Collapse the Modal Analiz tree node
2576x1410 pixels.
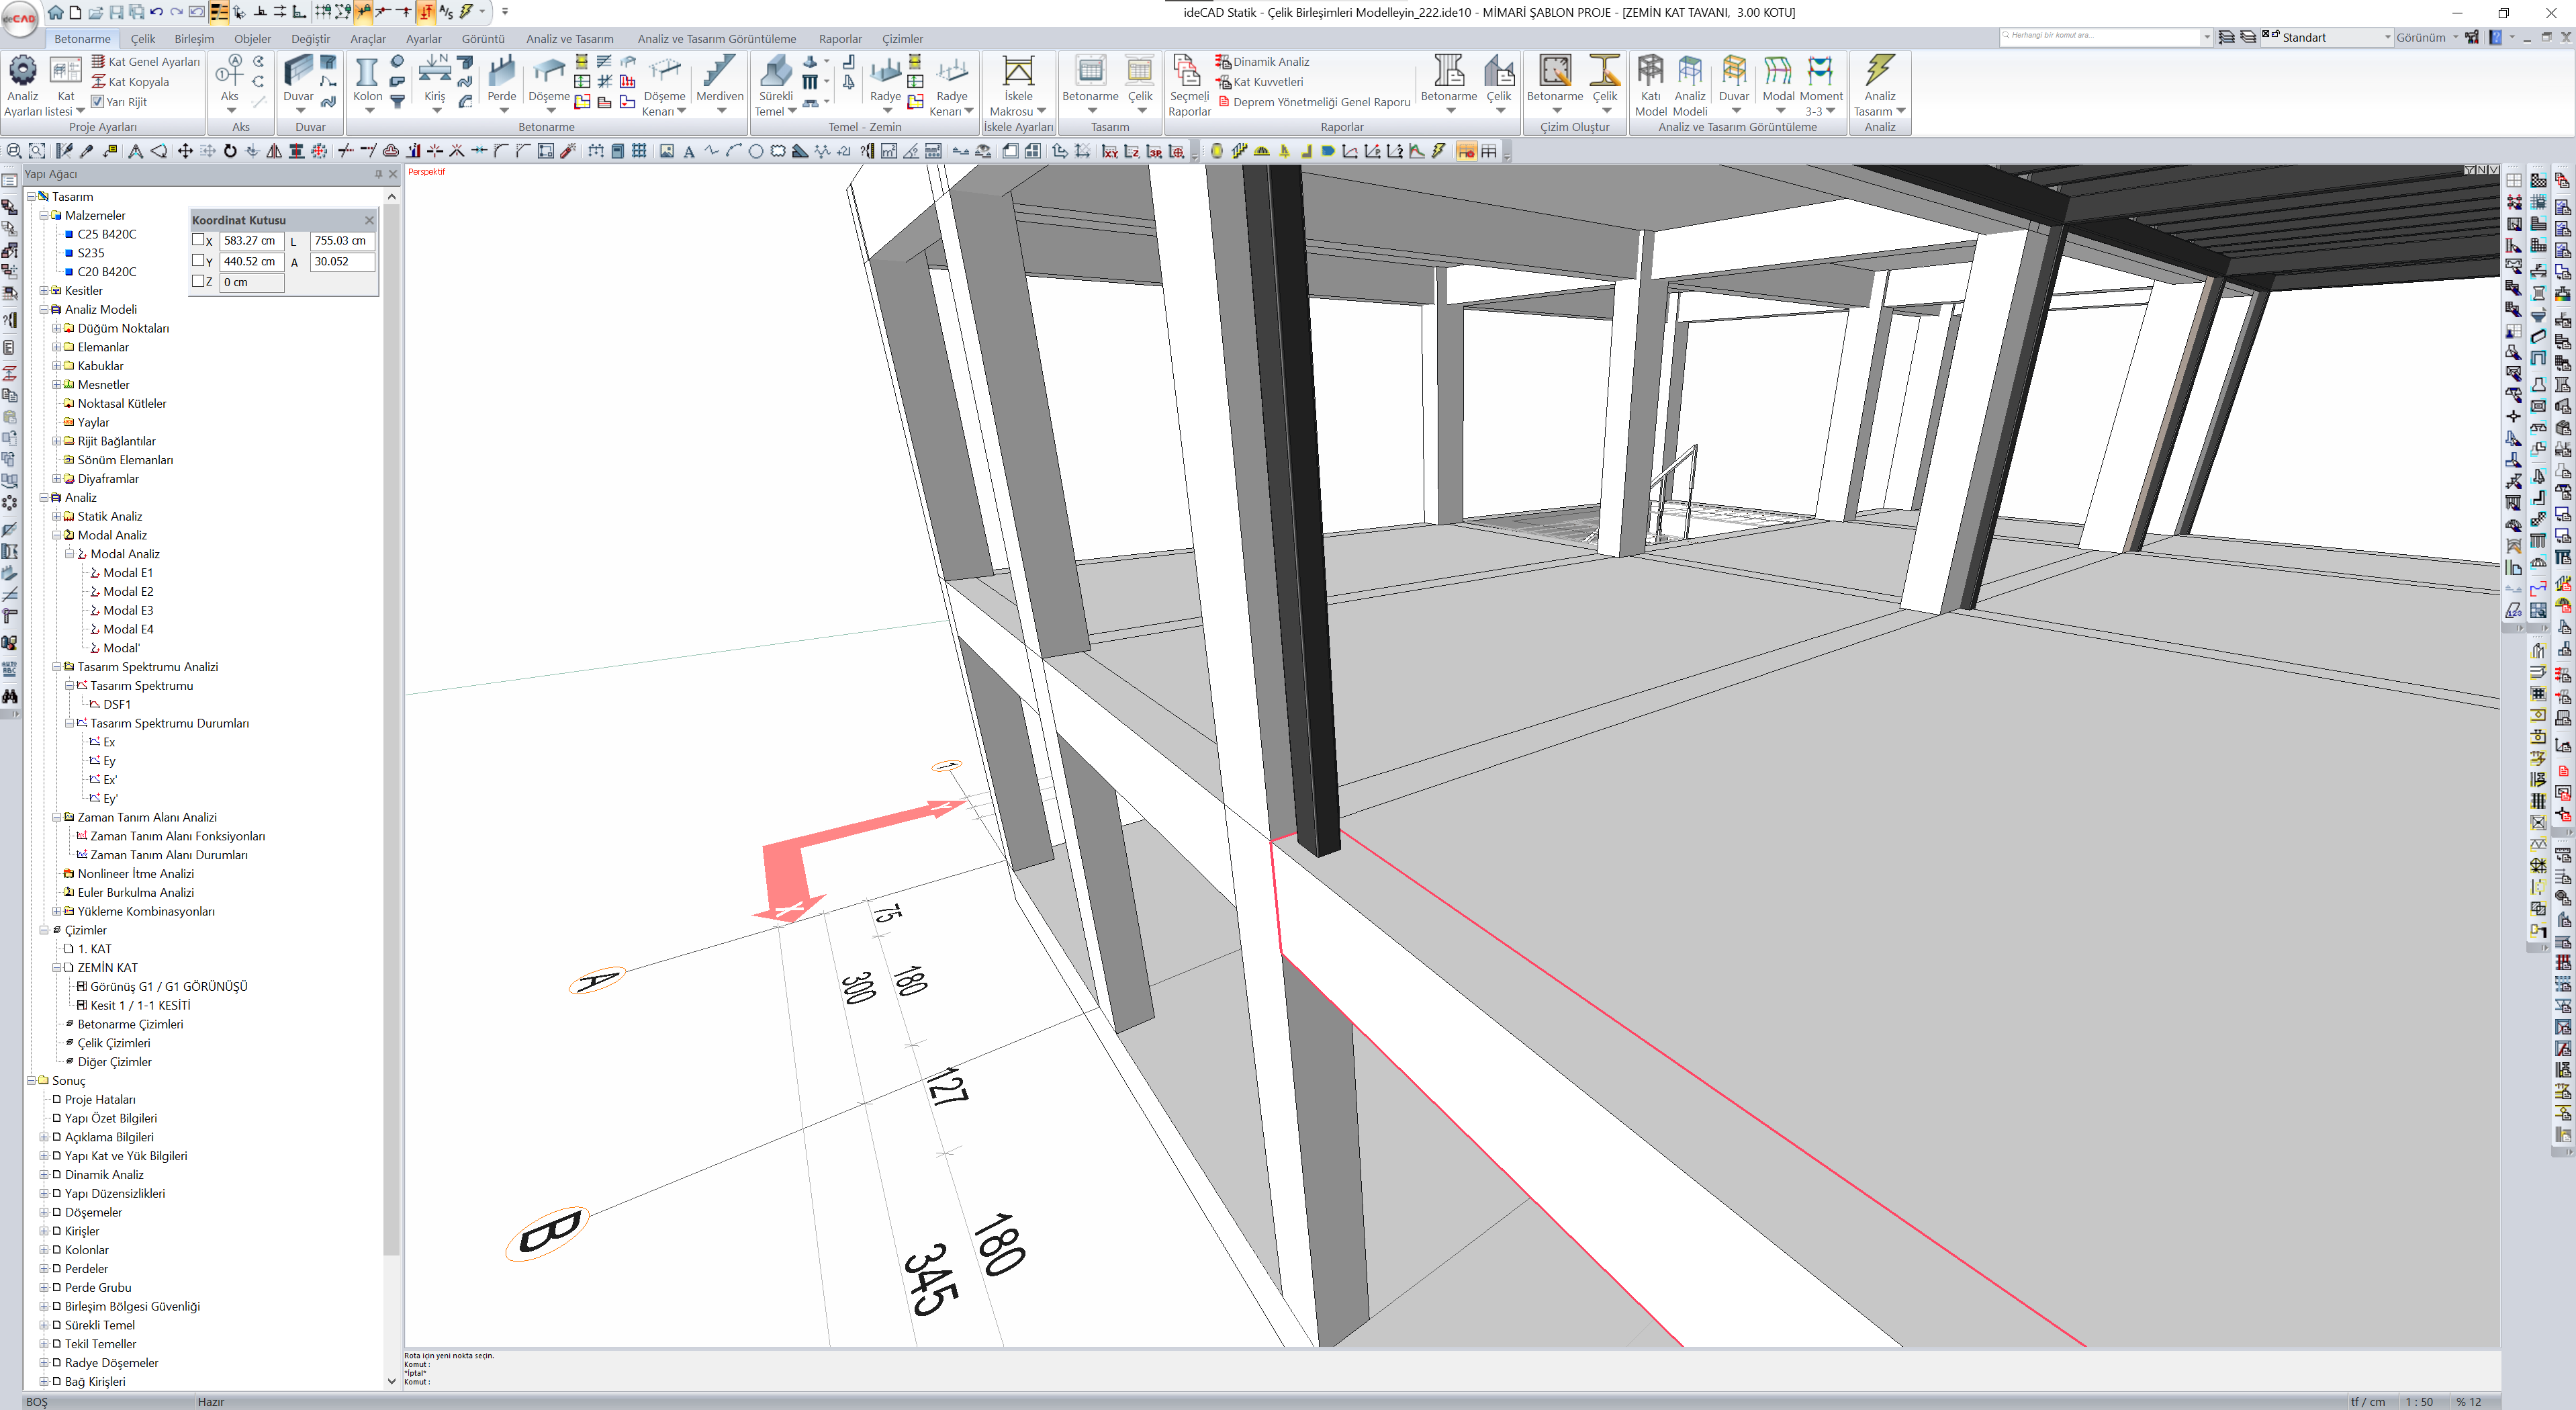coord(57,535)
